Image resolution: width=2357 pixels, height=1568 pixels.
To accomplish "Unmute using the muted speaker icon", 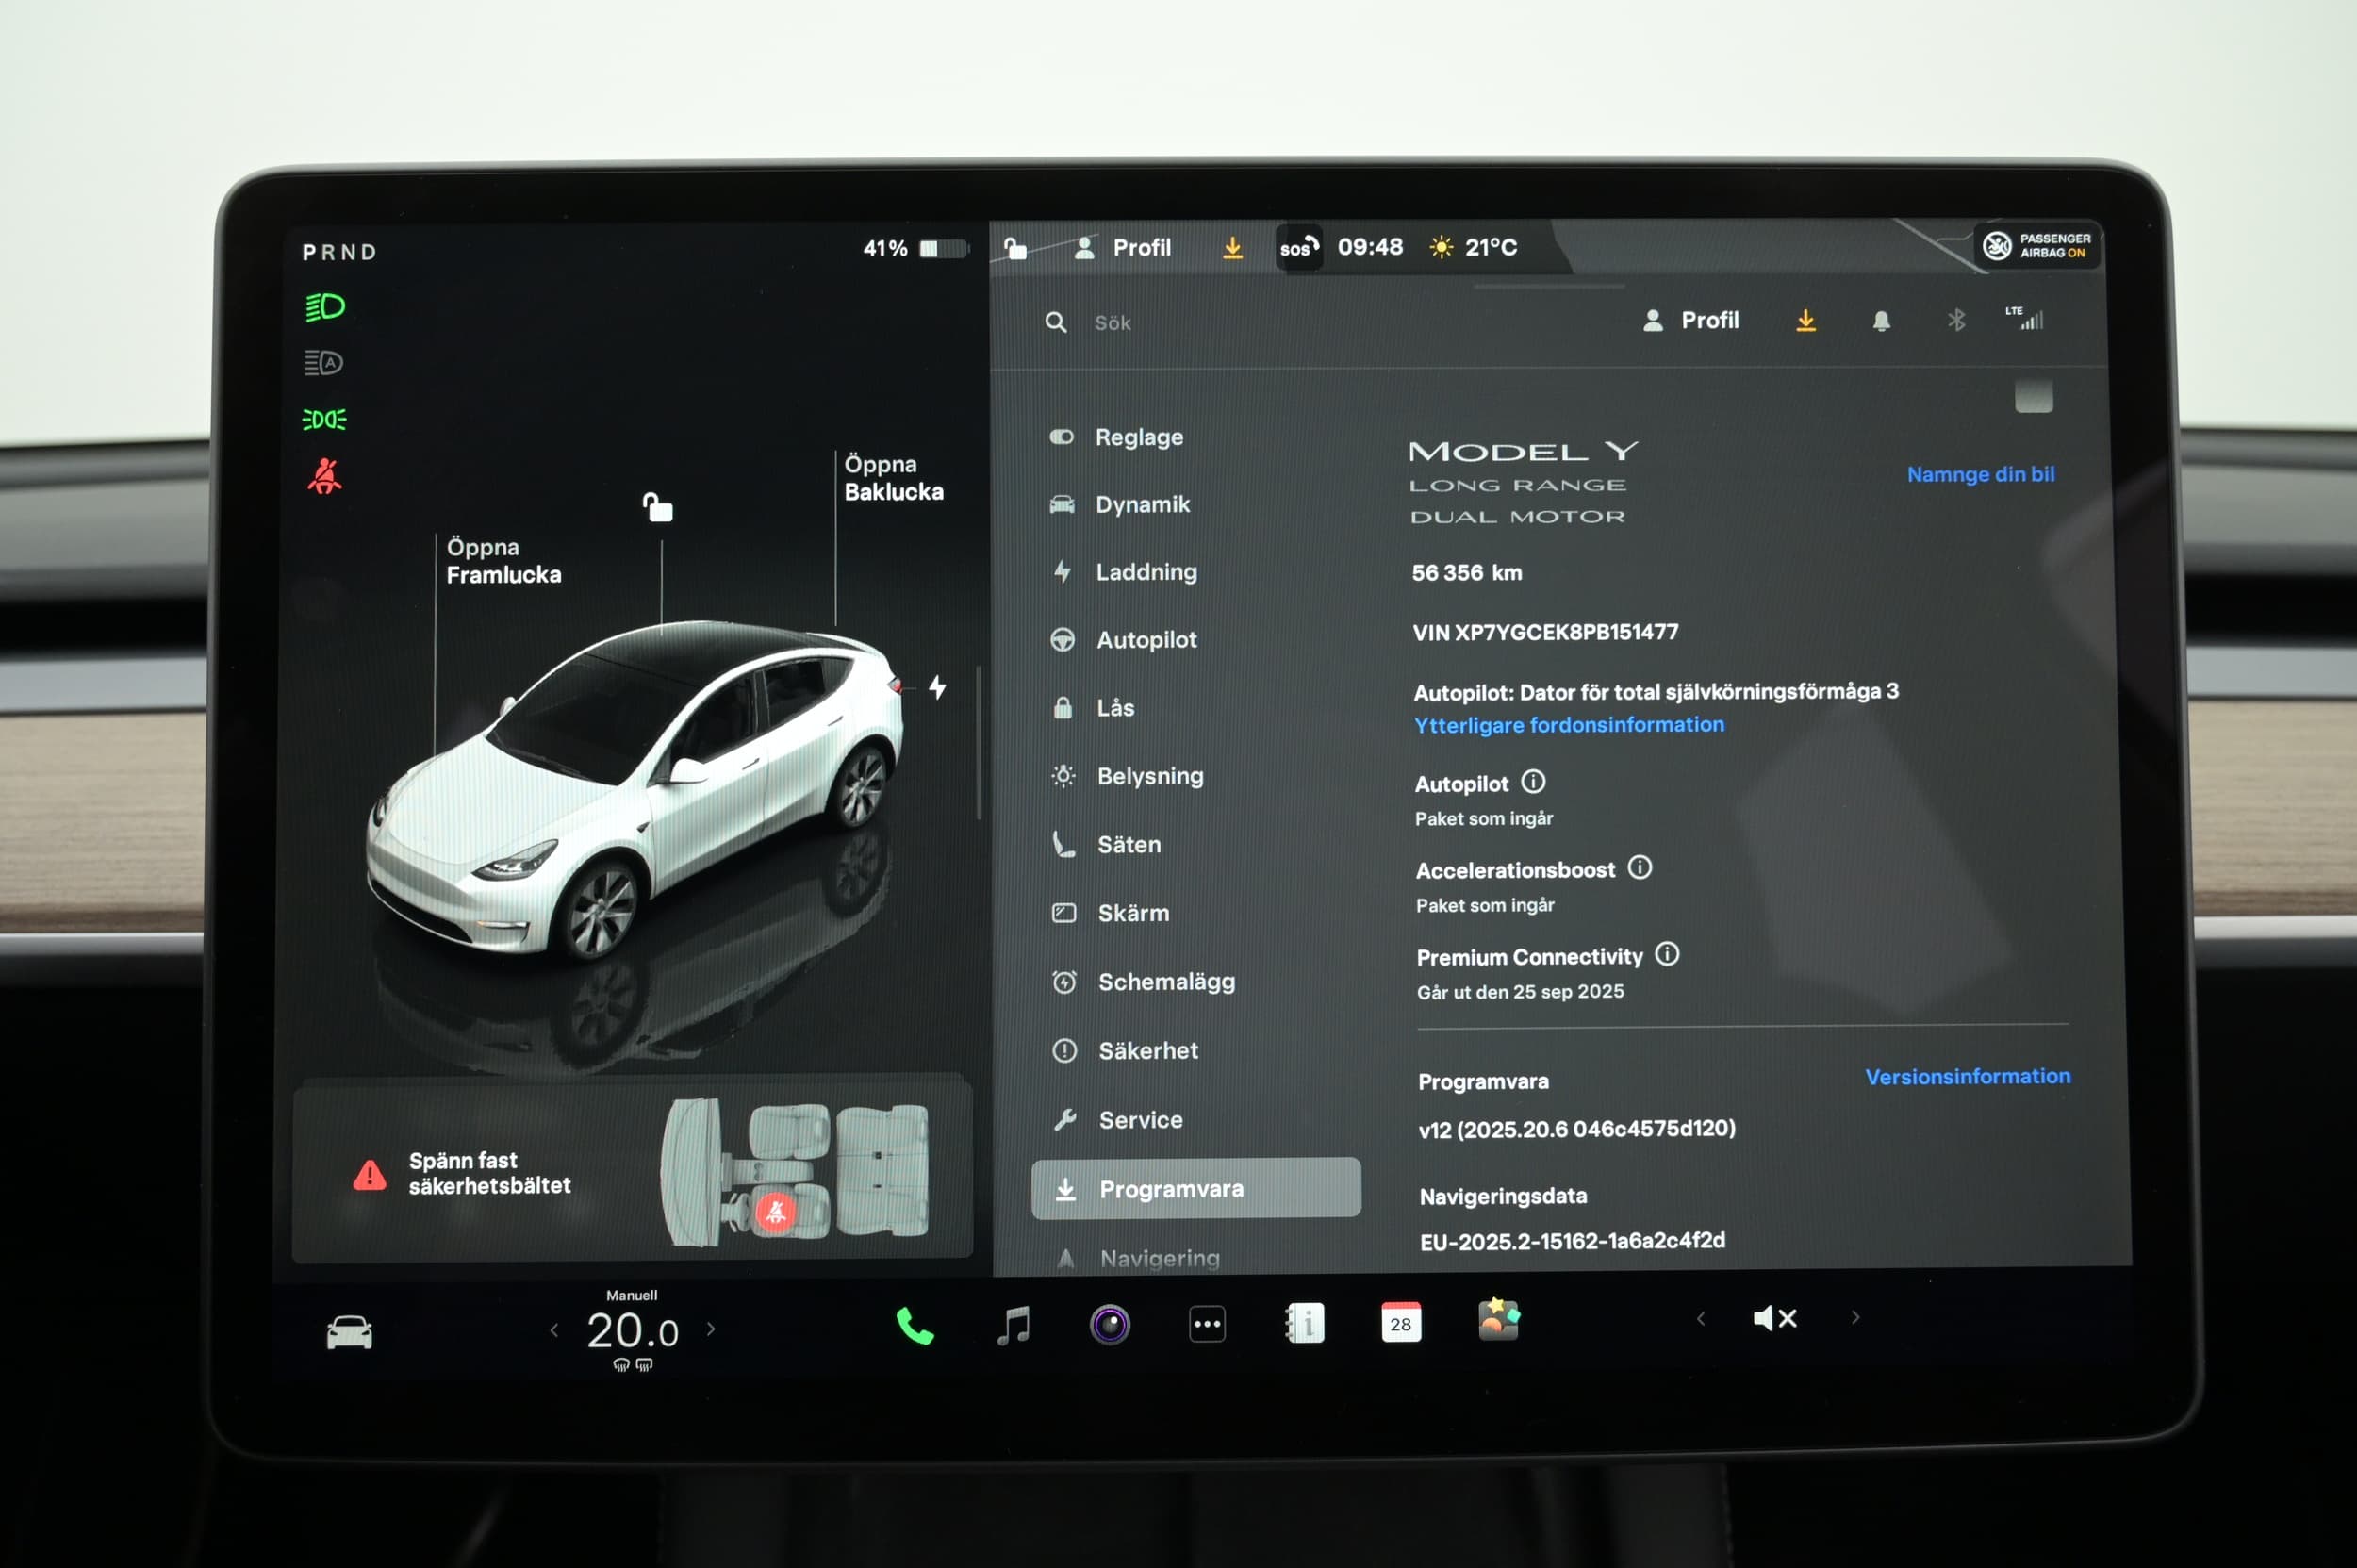I will tap(1775, 1319).
